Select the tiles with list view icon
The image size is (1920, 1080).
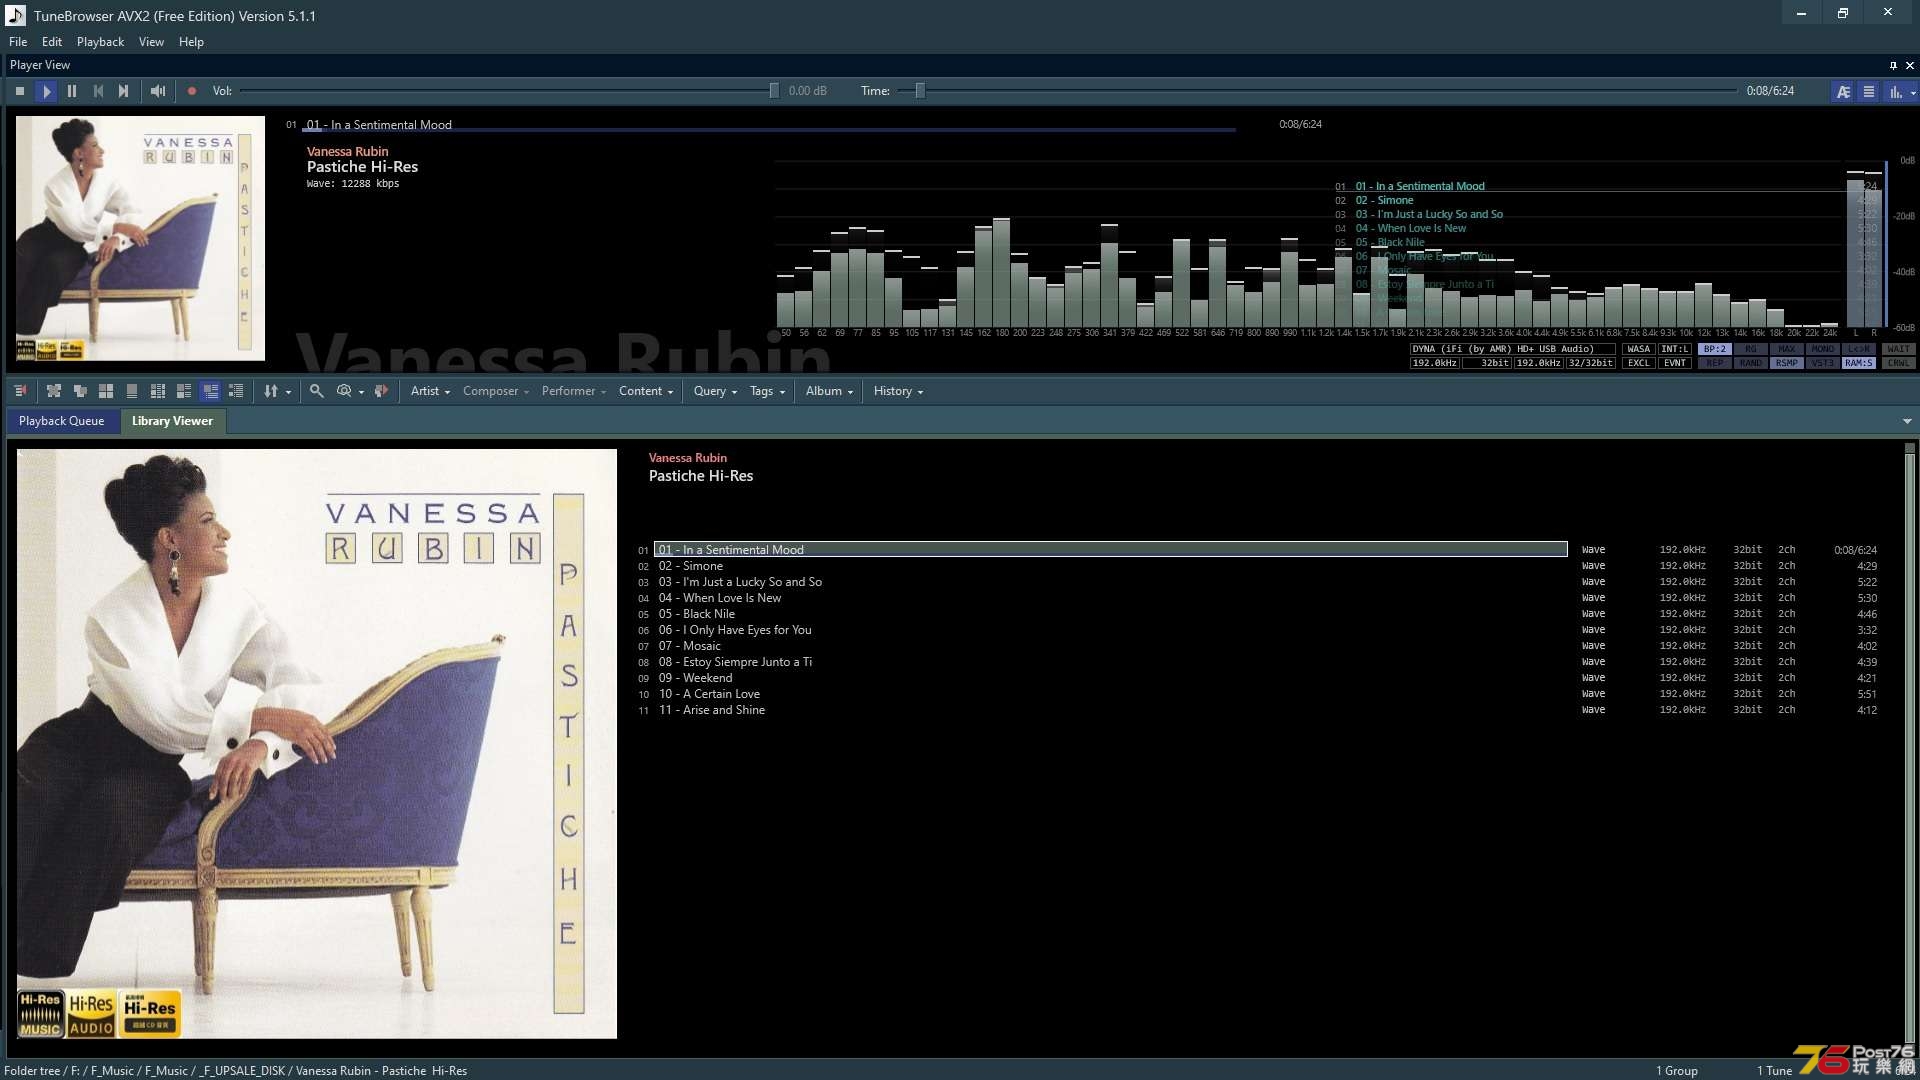[x=184, y=391]
